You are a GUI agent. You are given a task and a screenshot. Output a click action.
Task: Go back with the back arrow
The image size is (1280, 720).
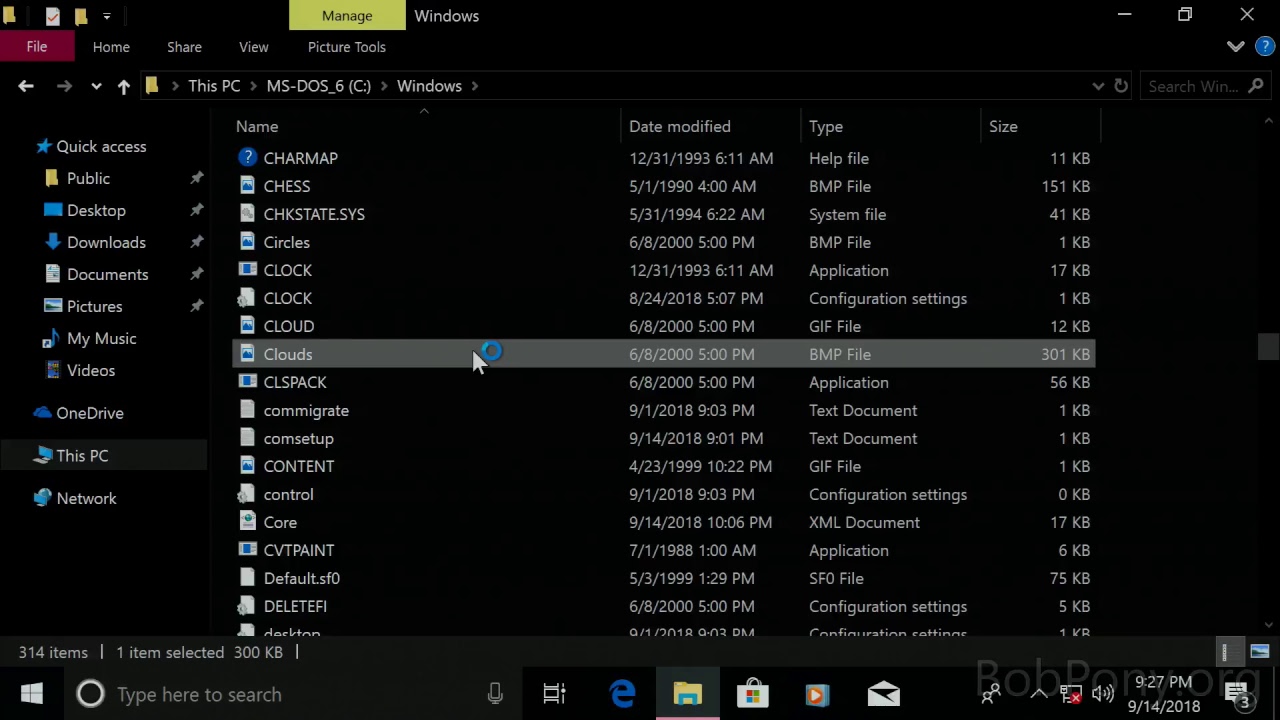(26, 86)
